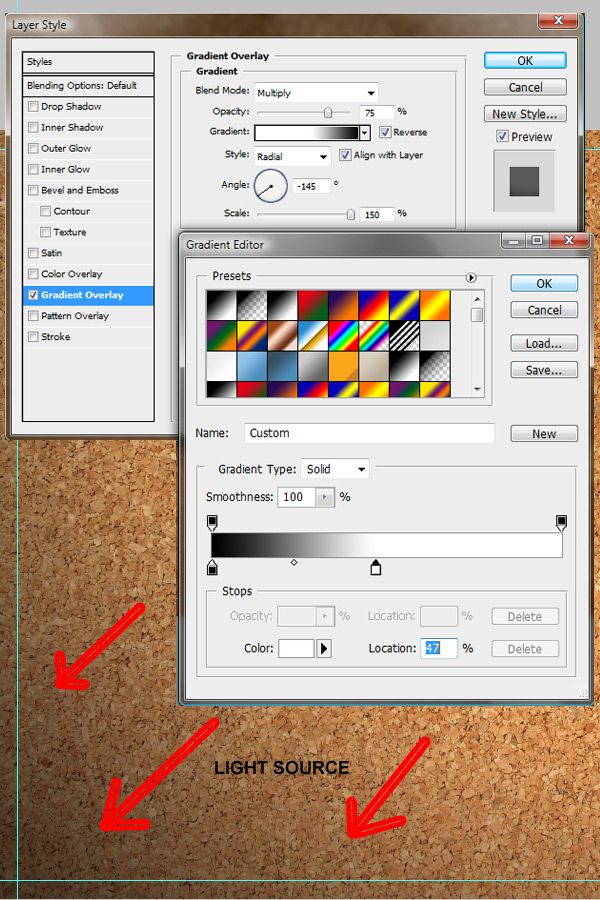This screenshot has width=600, height=900.
Task: Select the transparent rainbow gradient preset
Action: 374,336
